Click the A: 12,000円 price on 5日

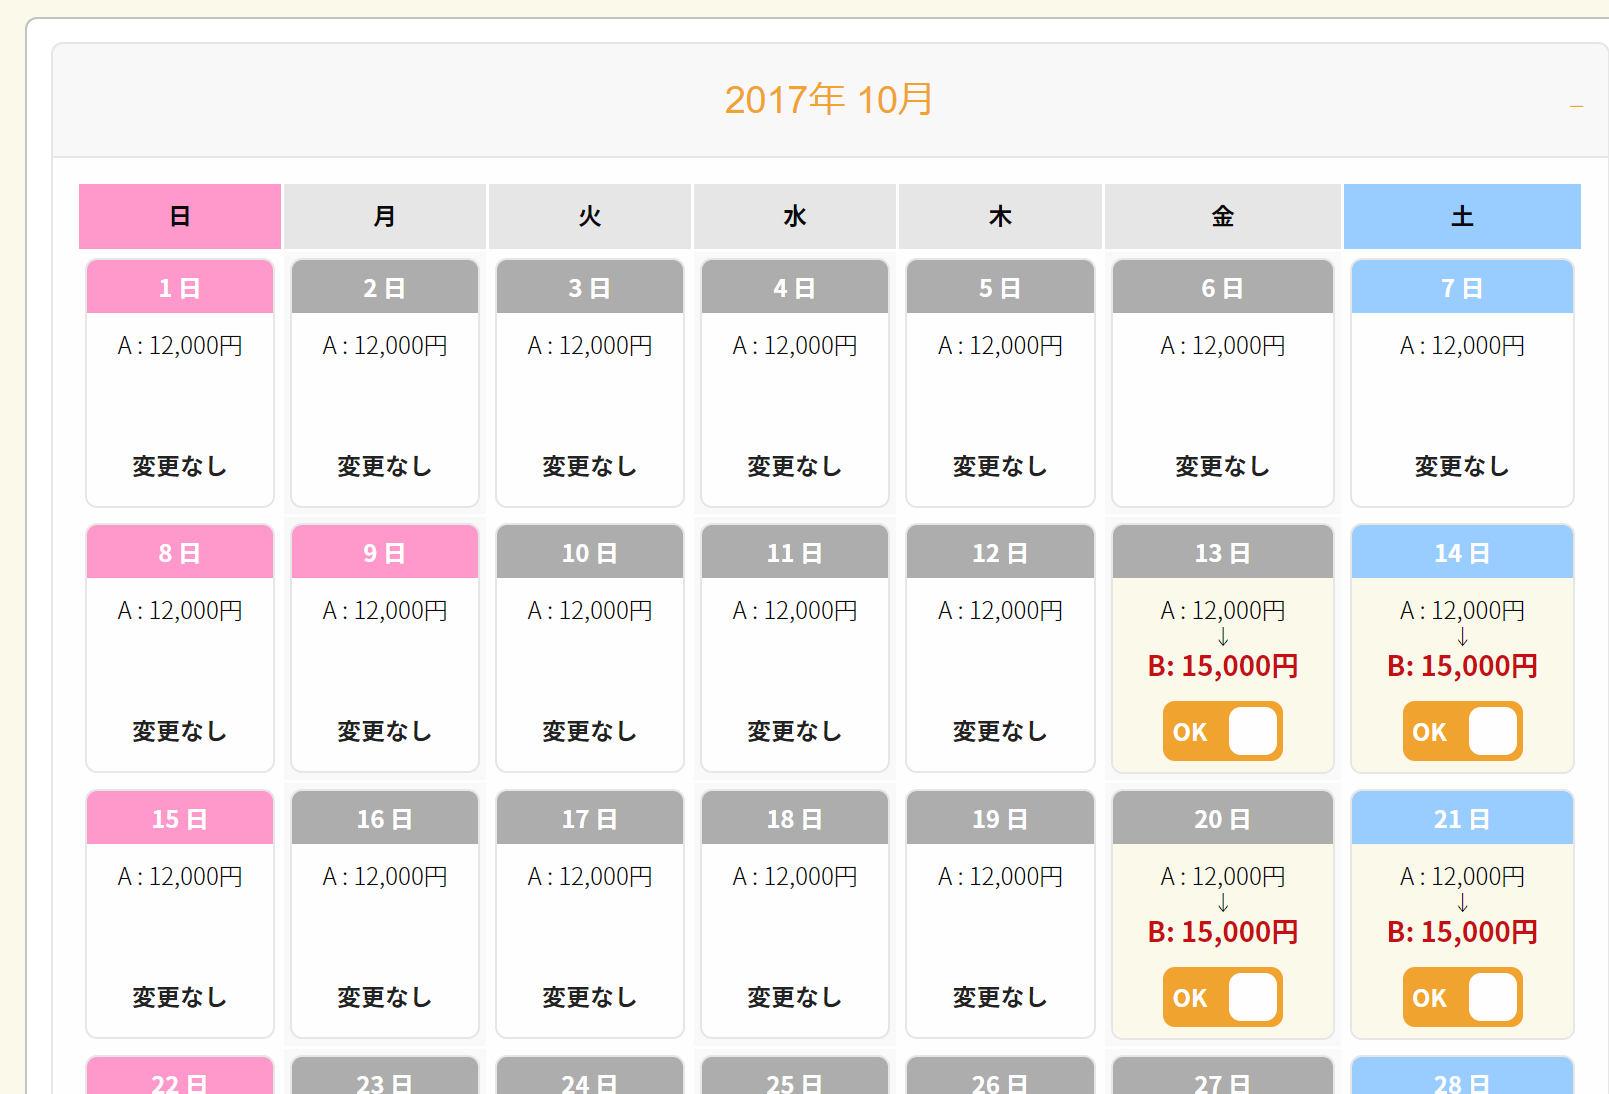(1000, 346)
